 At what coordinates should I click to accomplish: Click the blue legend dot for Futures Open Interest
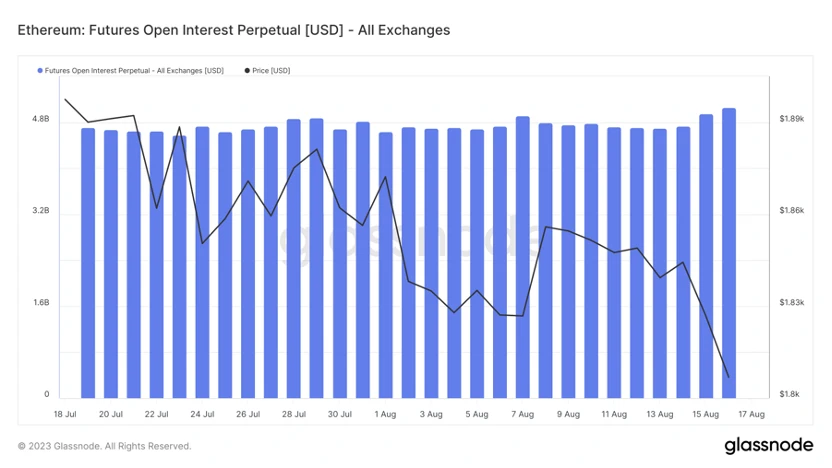pyautogui.click(x=40, y=71)
